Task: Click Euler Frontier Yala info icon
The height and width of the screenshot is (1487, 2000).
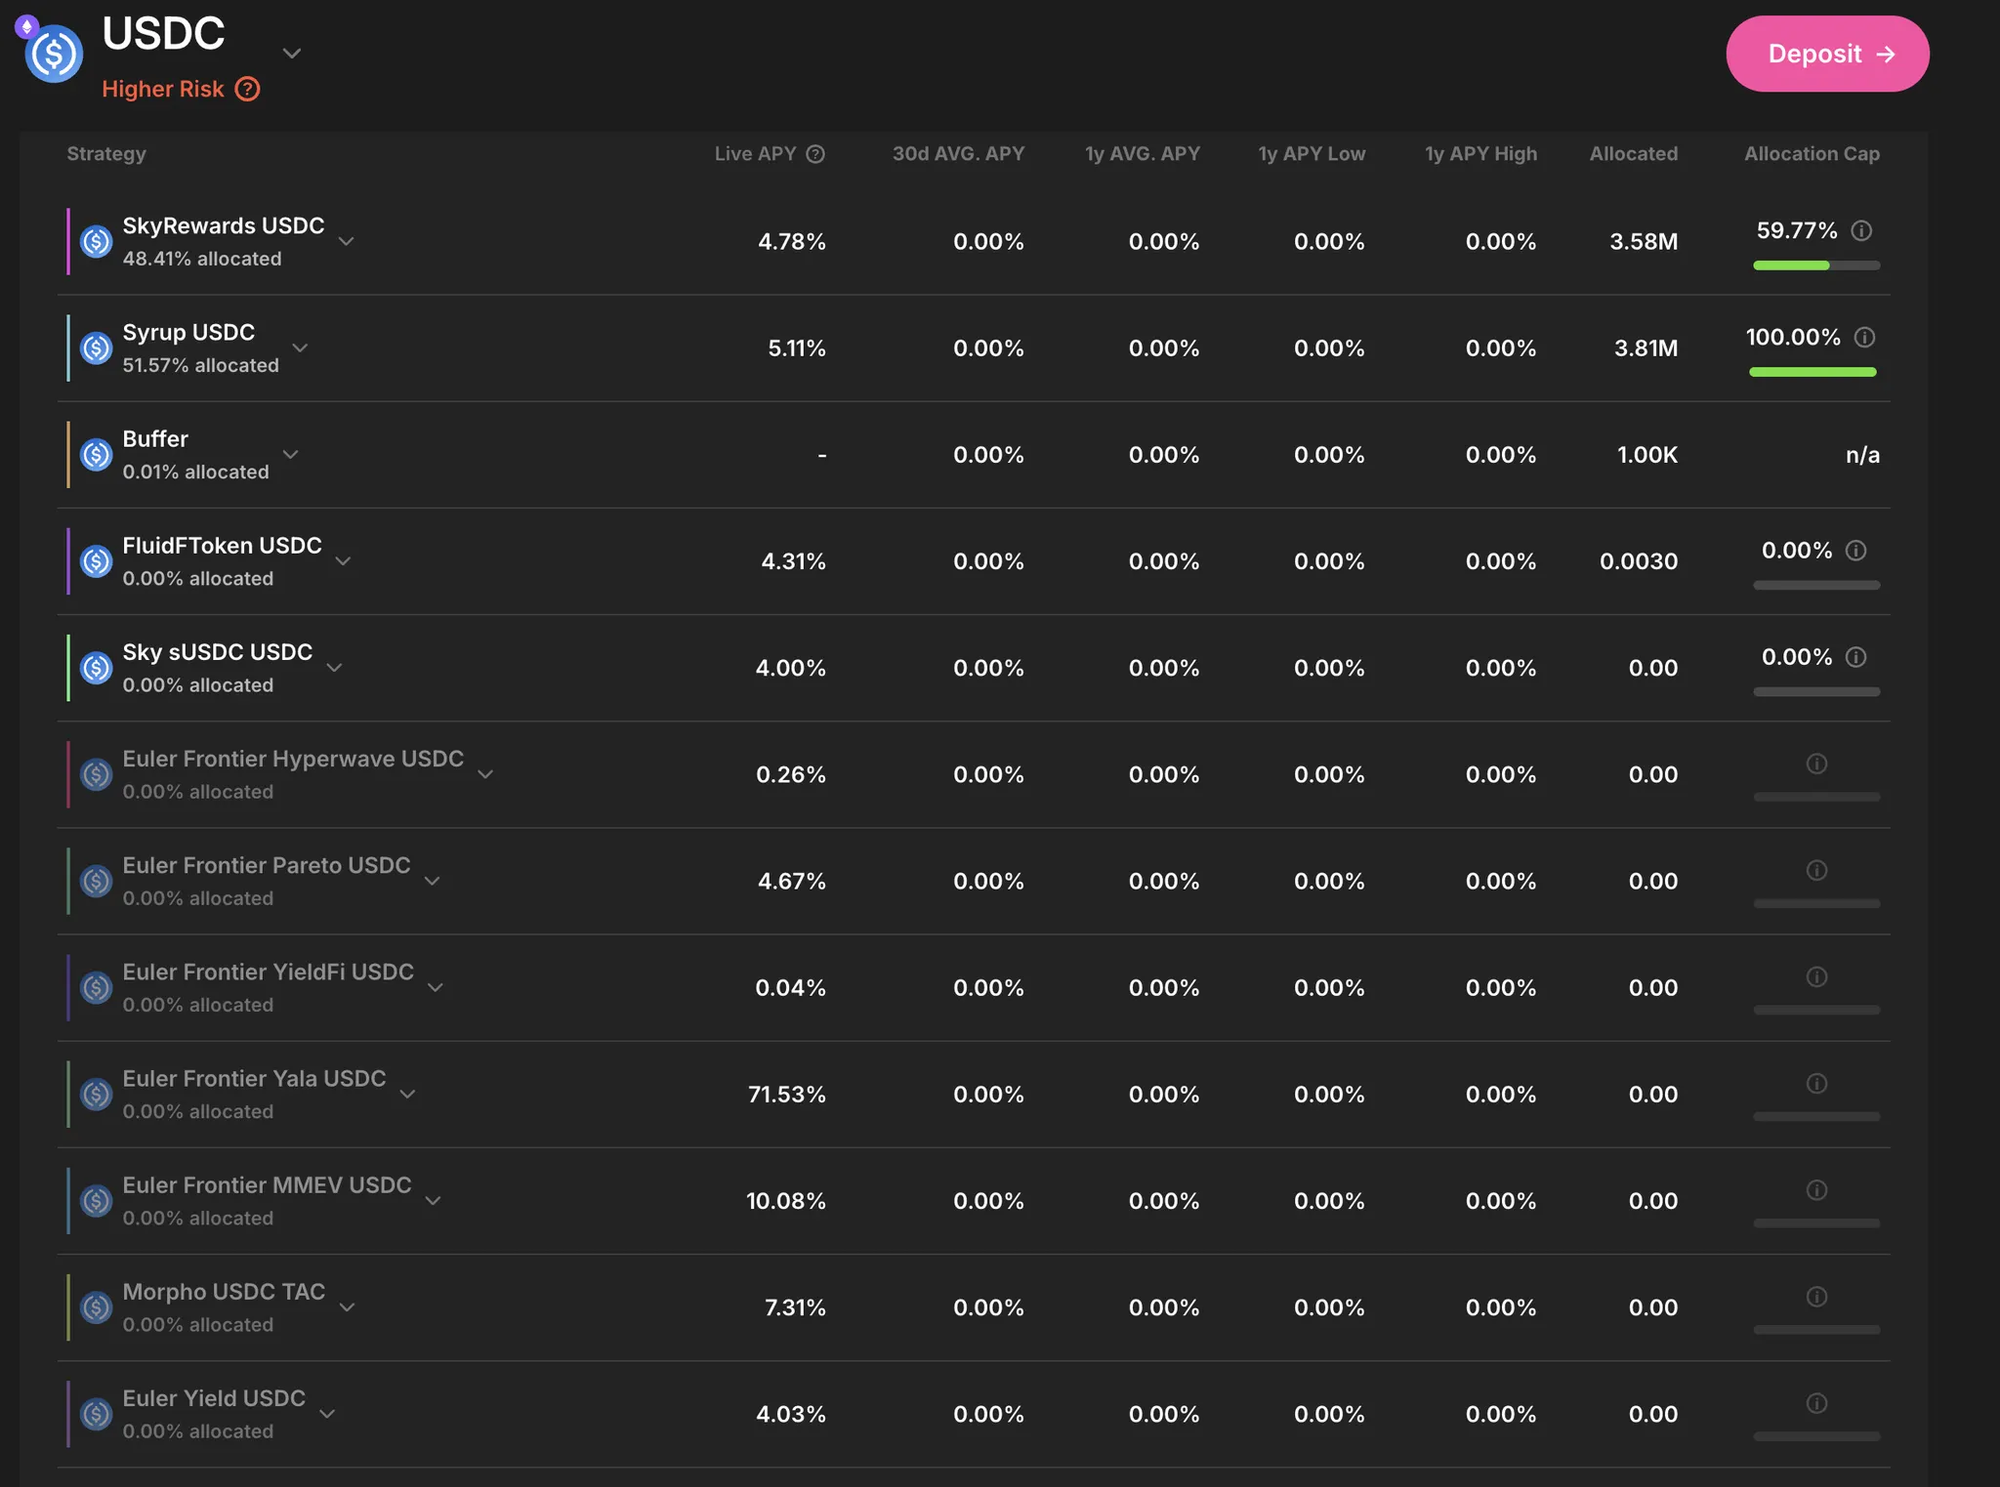Action: click(x=1817, y=1083)
